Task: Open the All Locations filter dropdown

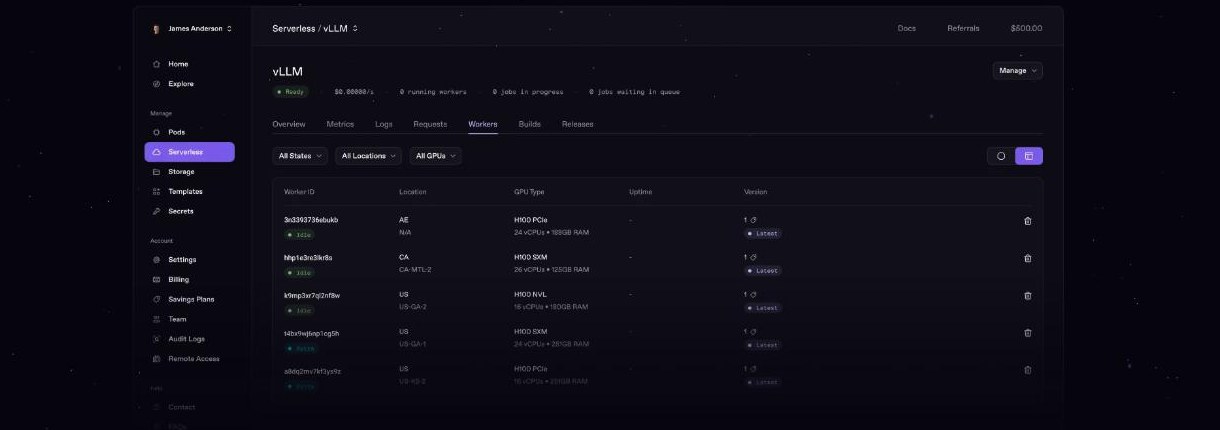Action: pos(368,156)
